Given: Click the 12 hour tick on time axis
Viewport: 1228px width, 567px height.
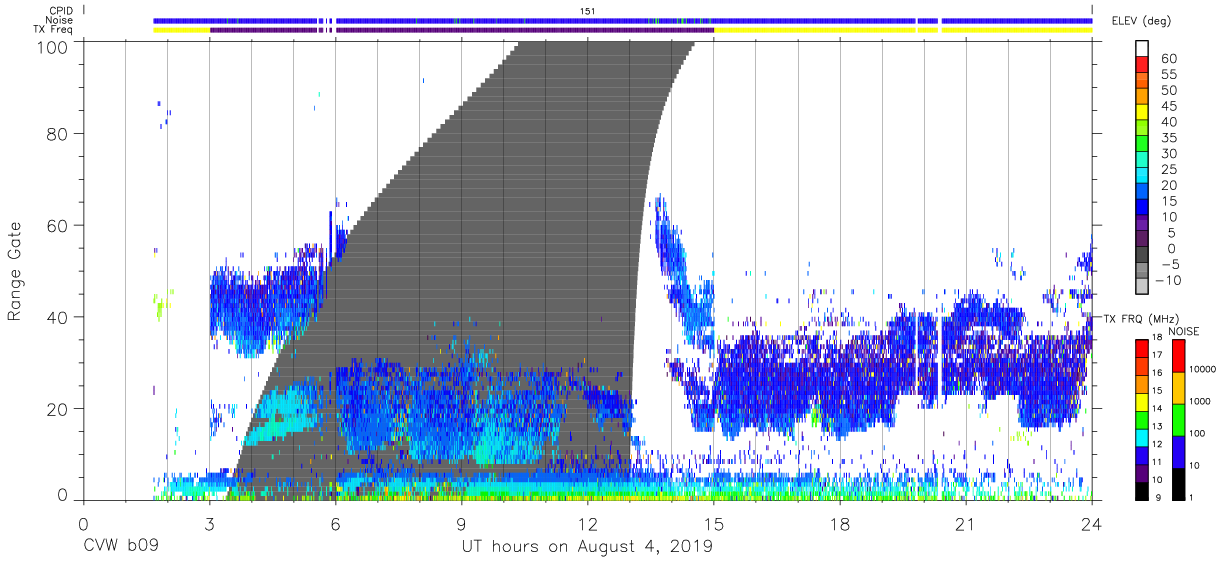Looking at the screenshot, I should coord(587,524).
